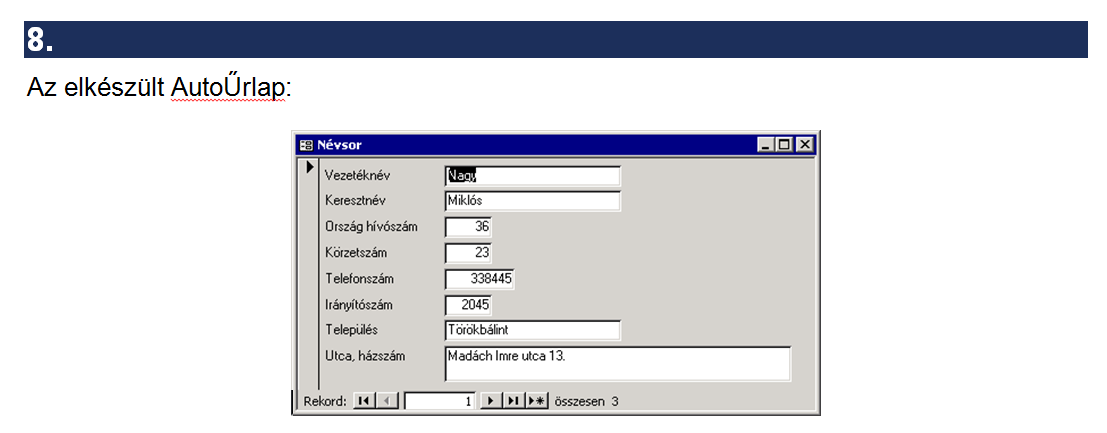Select the Irányítószám field showing 2045
The height and width of the screenshot is (433, 1107).
tap(468, 304)
